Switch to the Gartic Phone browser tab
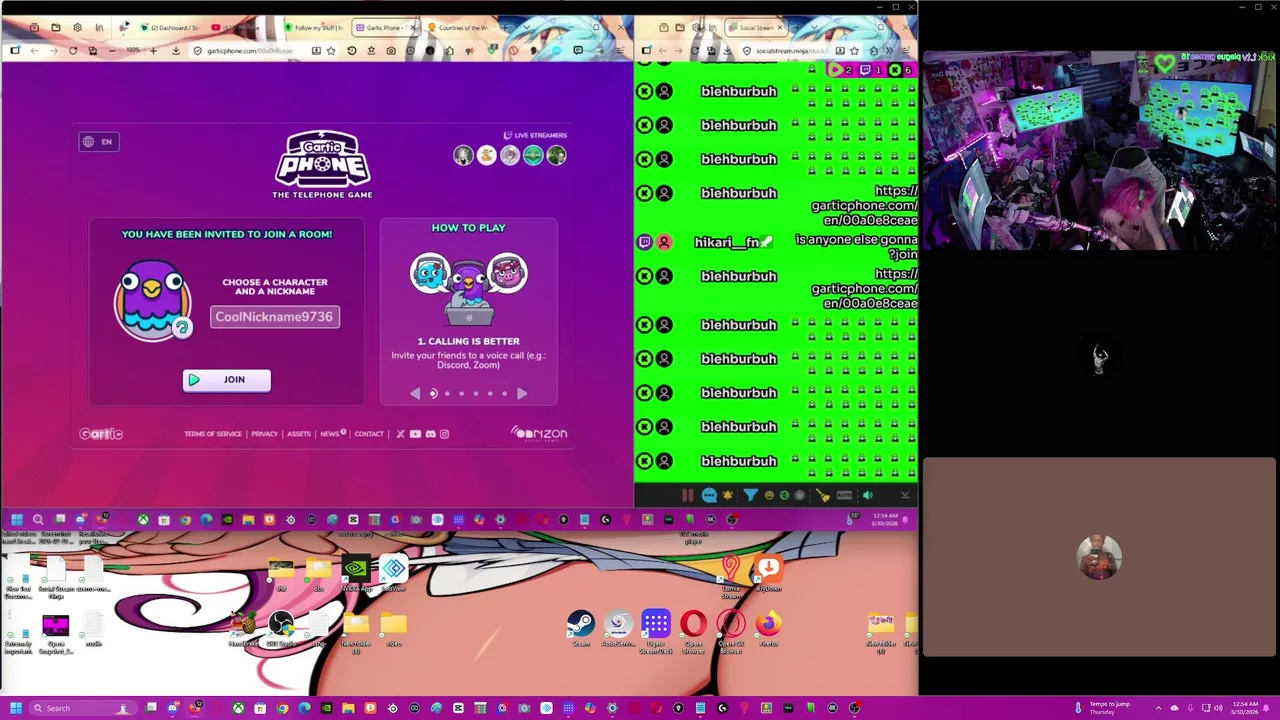This screenshot has height=720, width=1280. (x=387, y=27)
